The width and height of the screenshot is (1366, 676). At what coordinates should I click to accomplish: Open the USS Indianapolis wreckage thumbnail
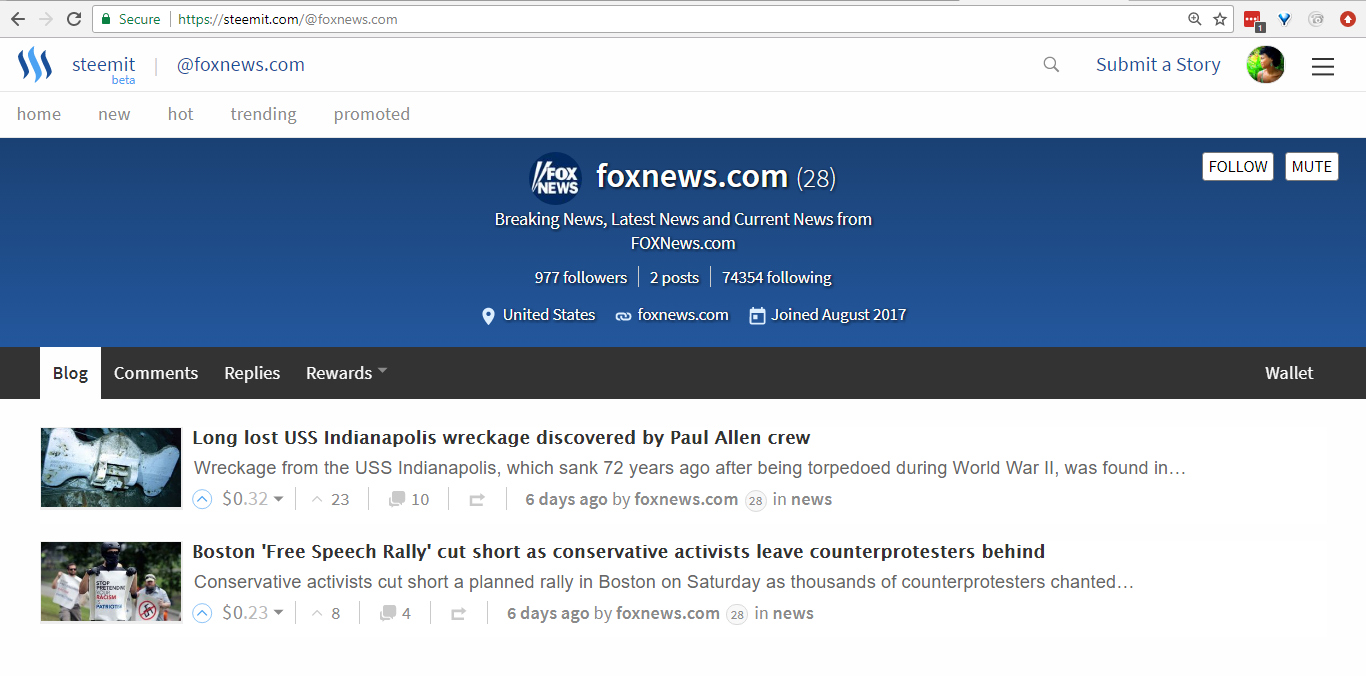[111, 468]
